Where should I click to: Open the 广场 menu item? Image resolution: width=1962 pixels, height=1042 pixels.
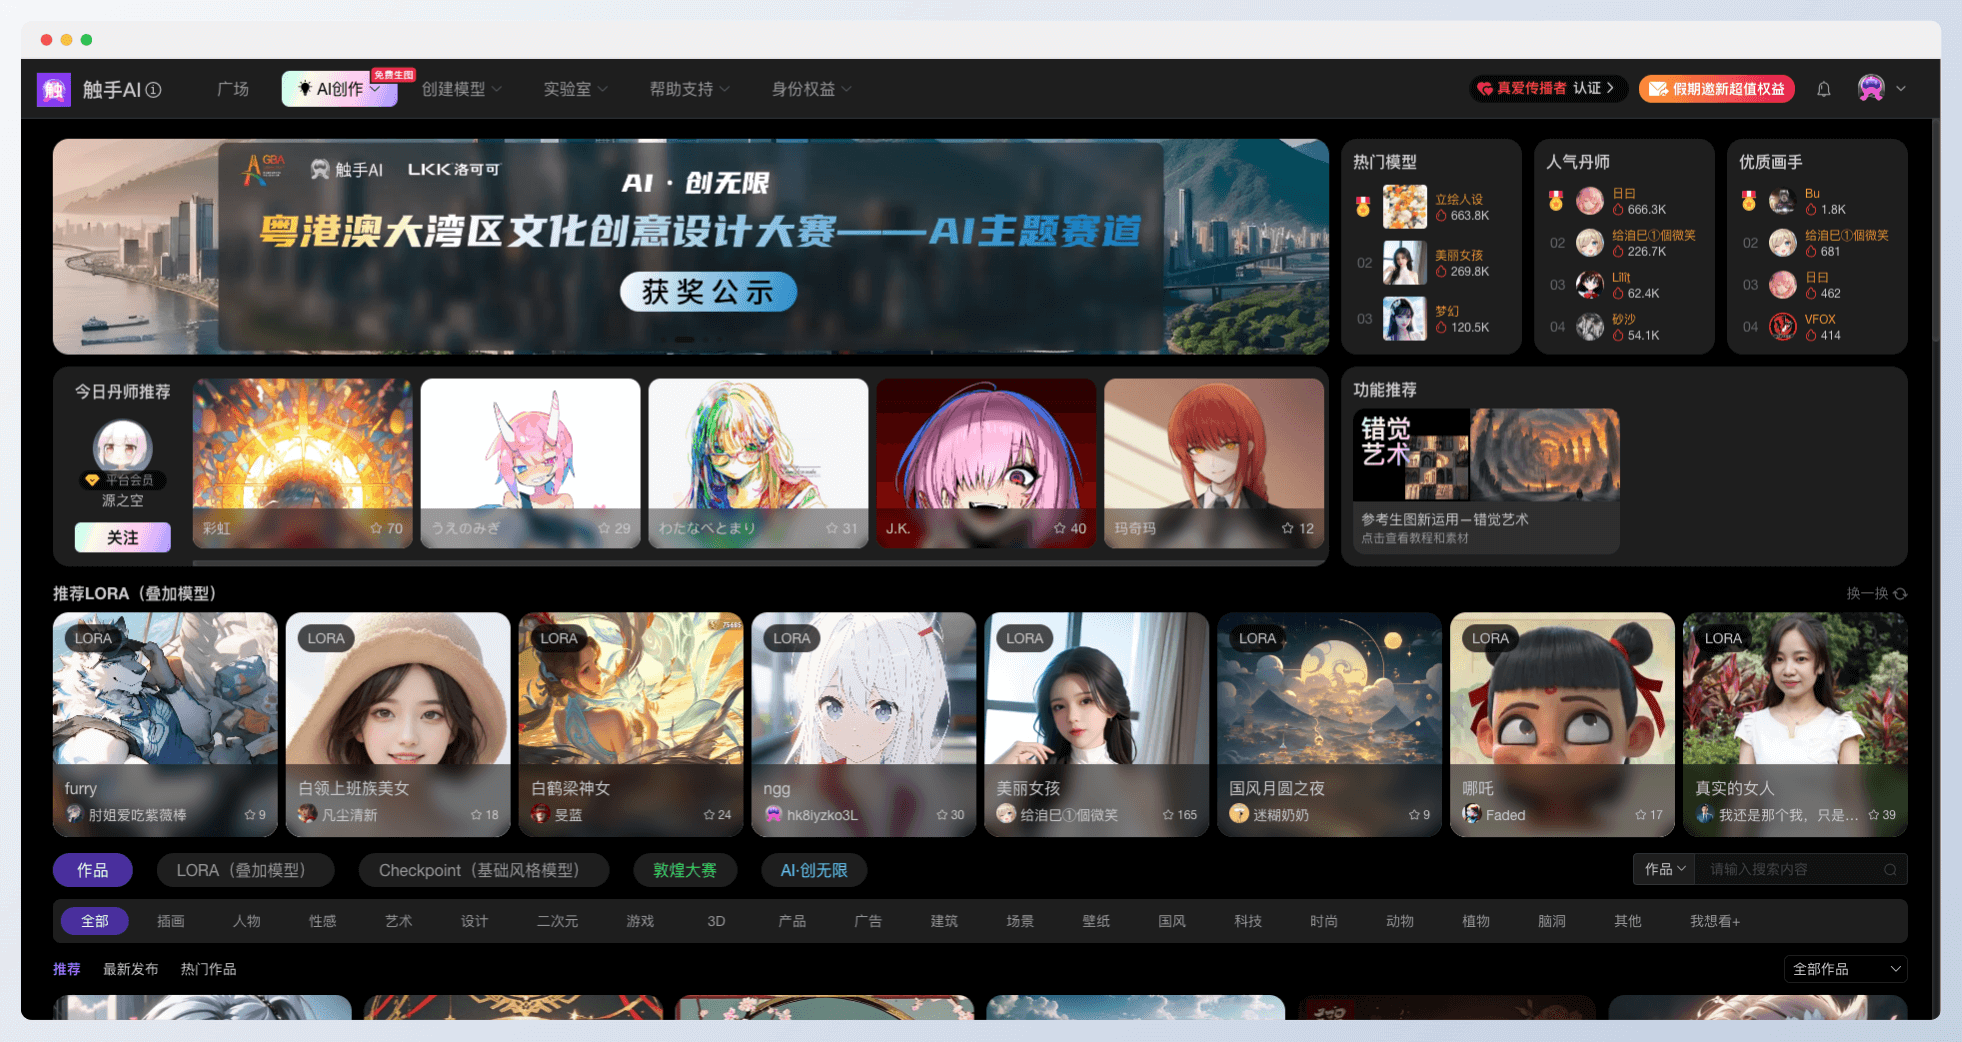click(x=232, y=89)
